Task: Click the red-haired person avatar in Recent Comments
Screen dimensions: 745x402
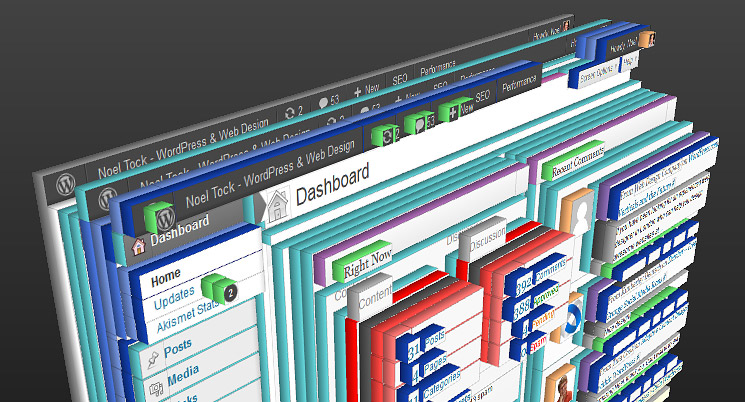Action: point(561,384)
